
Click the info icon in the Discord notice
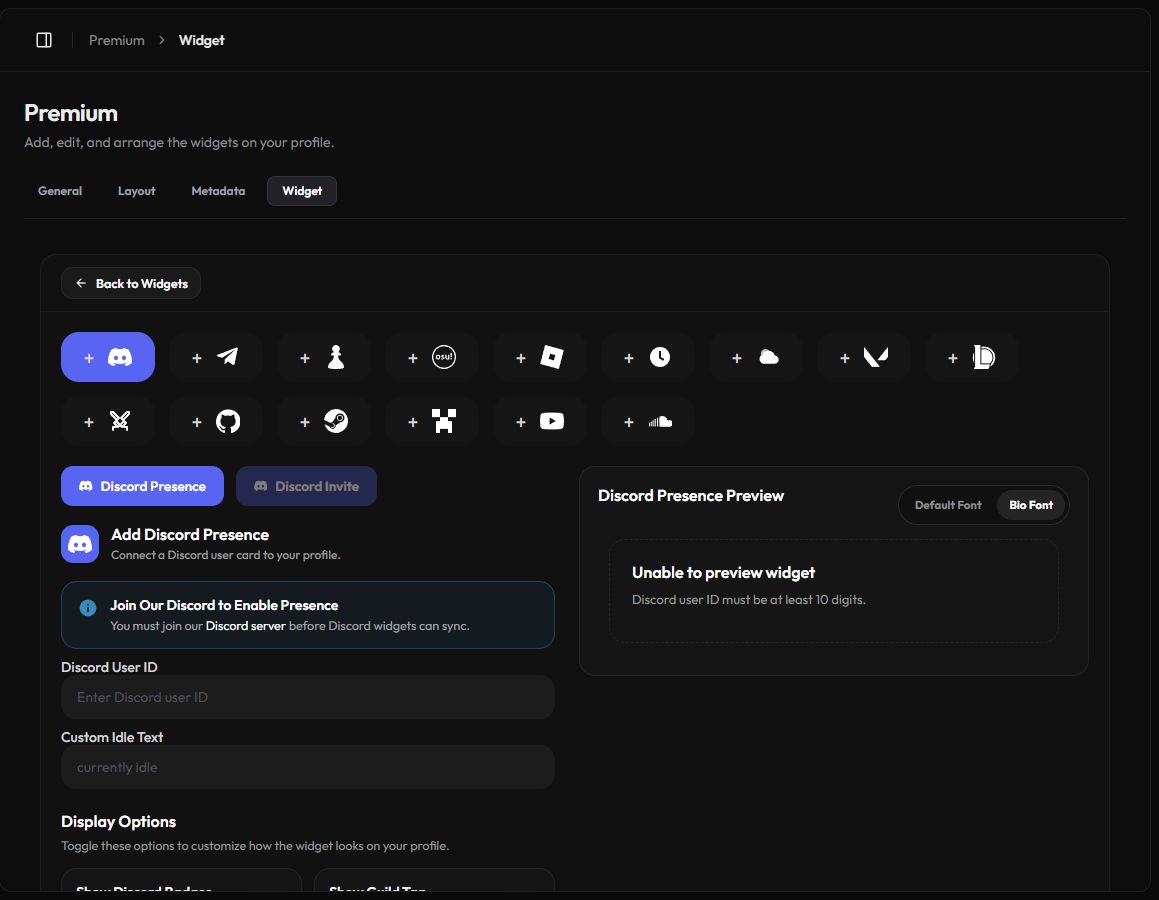88,608
